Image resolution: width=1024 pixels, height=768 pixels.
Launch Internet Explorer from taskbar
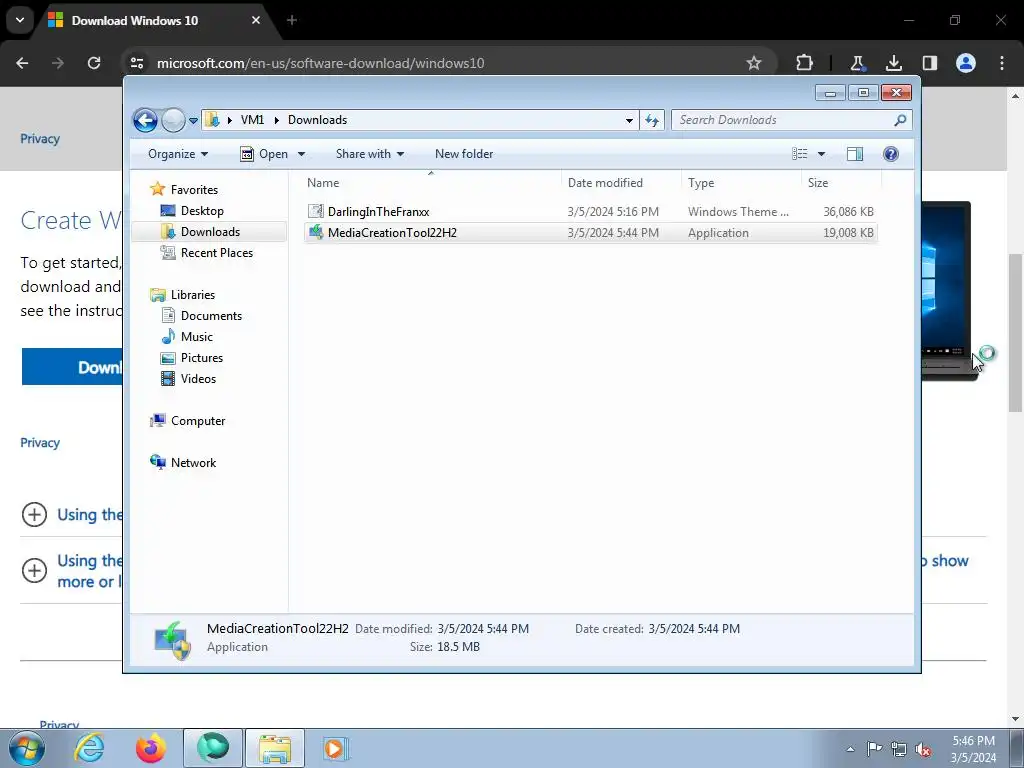(x=89, y=748)
